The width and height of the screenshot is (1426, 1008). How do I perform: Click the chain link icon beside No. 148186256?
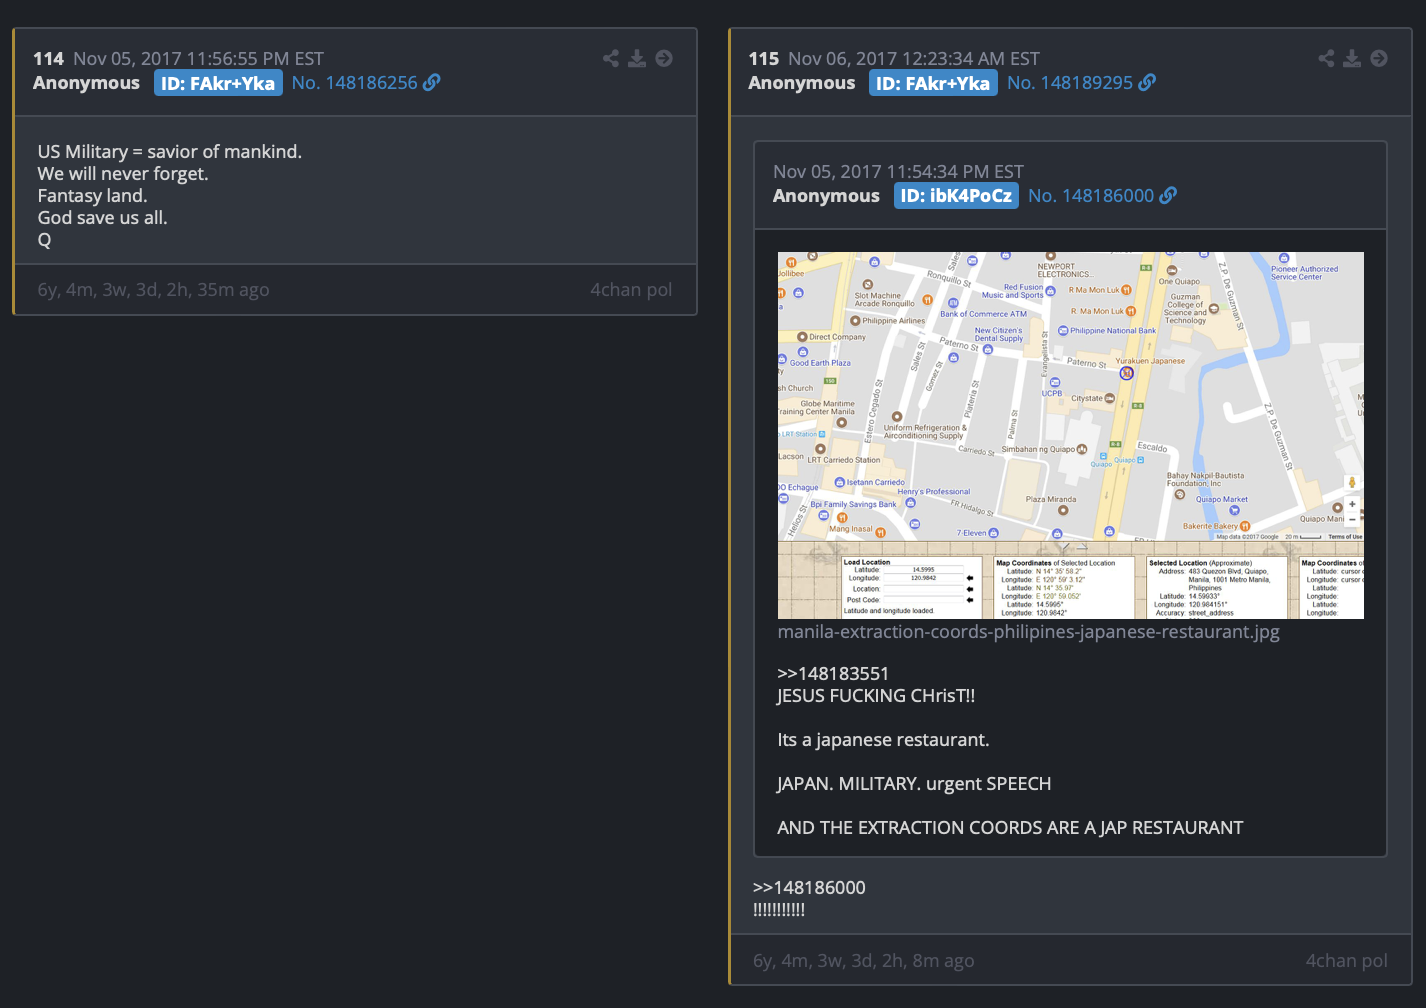(x=432, y=82)
